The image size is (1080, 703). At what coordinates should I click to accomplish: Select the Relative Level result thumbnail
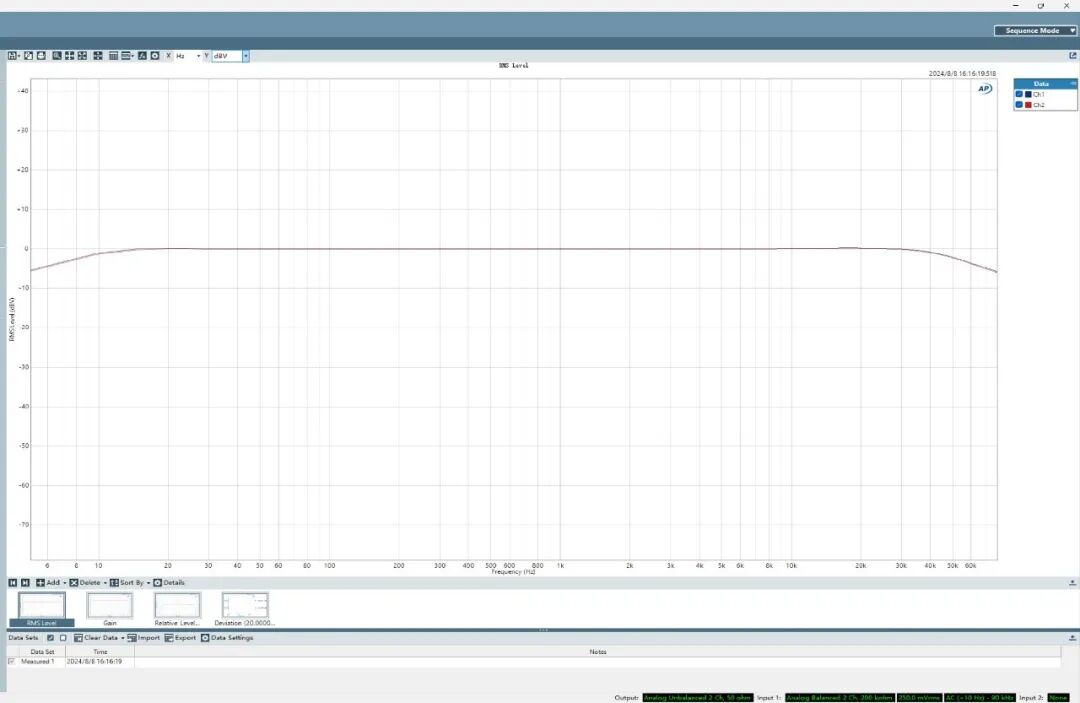[177, 609]
